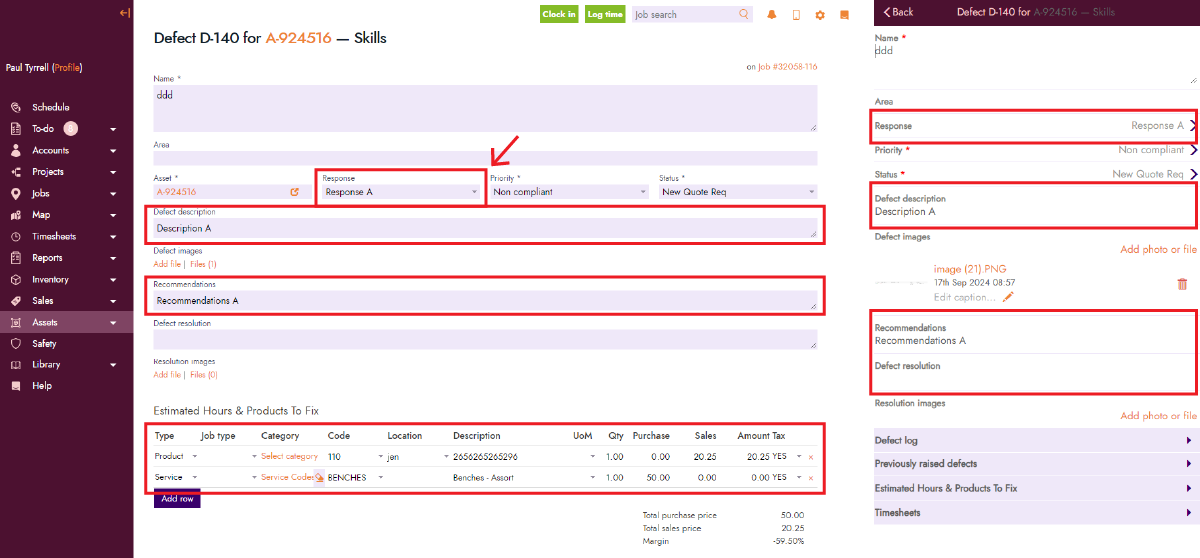Click the Recommendations text area
This screenshot has height=558, width=1200.
[485, 300]
